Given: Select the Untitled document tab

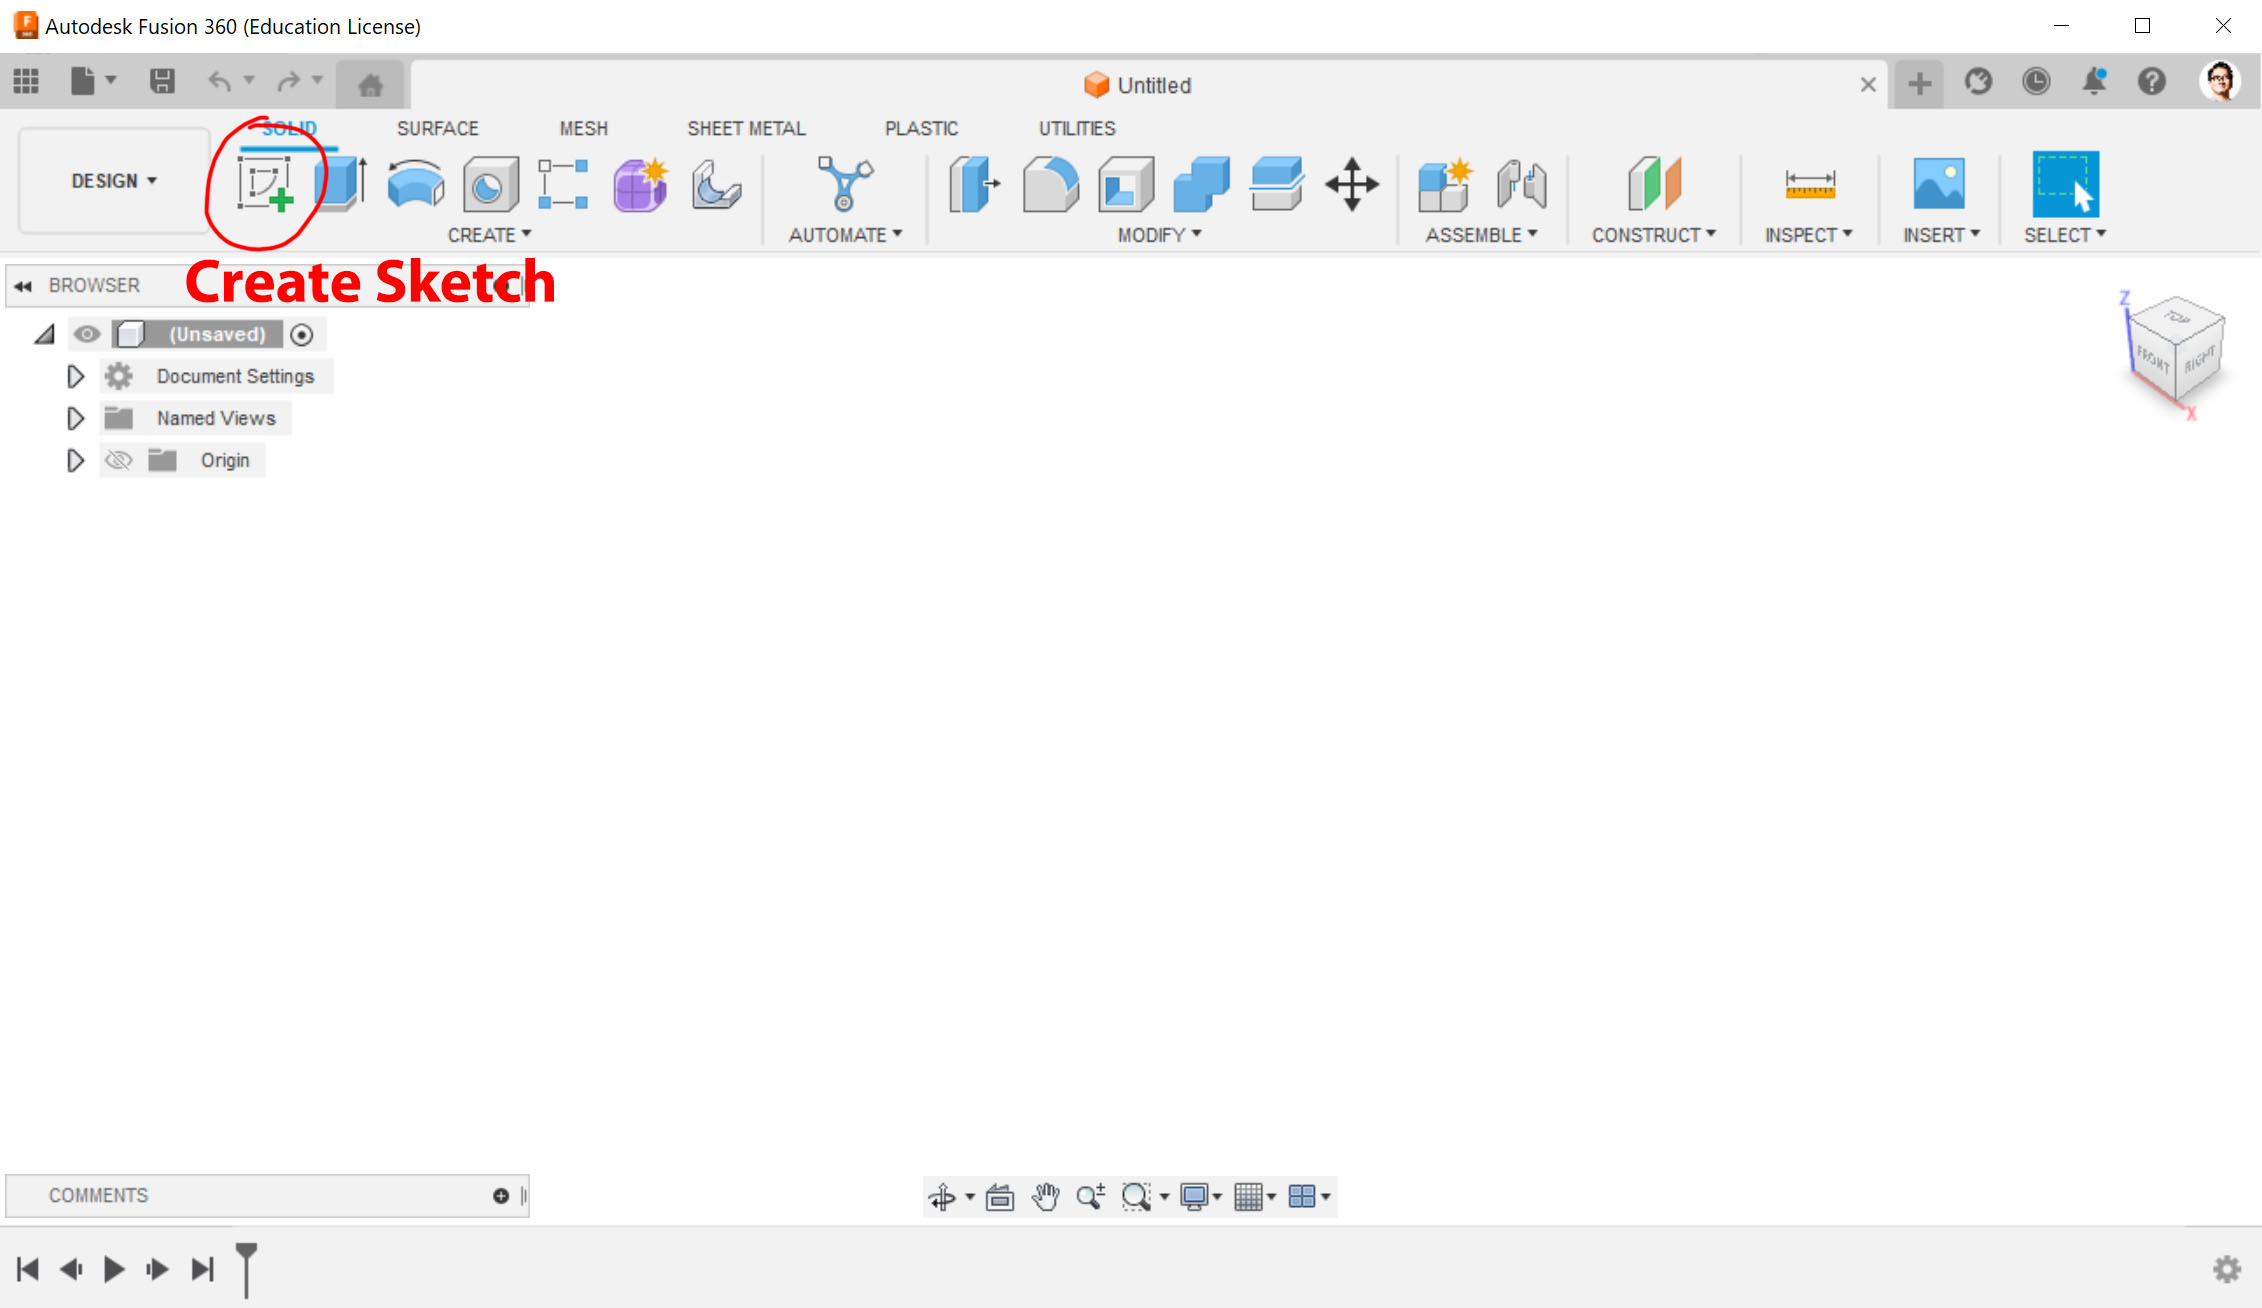Looking at the screenshot, I should pos(1137,85).
